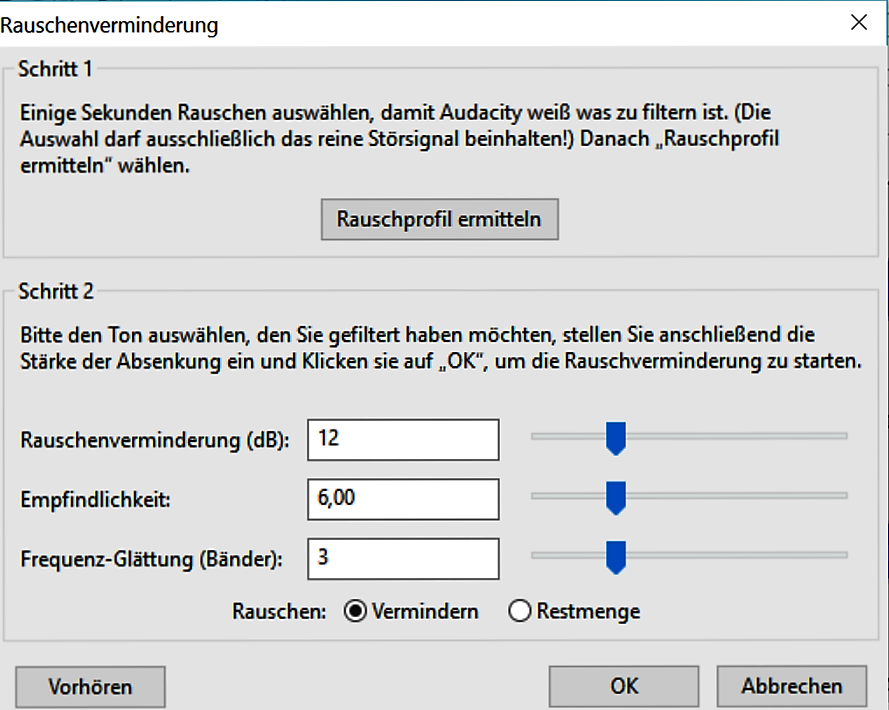Click the Empfindlichkeit slider handle
This screenshot has width=889, height=710.
tap(616, 497)
